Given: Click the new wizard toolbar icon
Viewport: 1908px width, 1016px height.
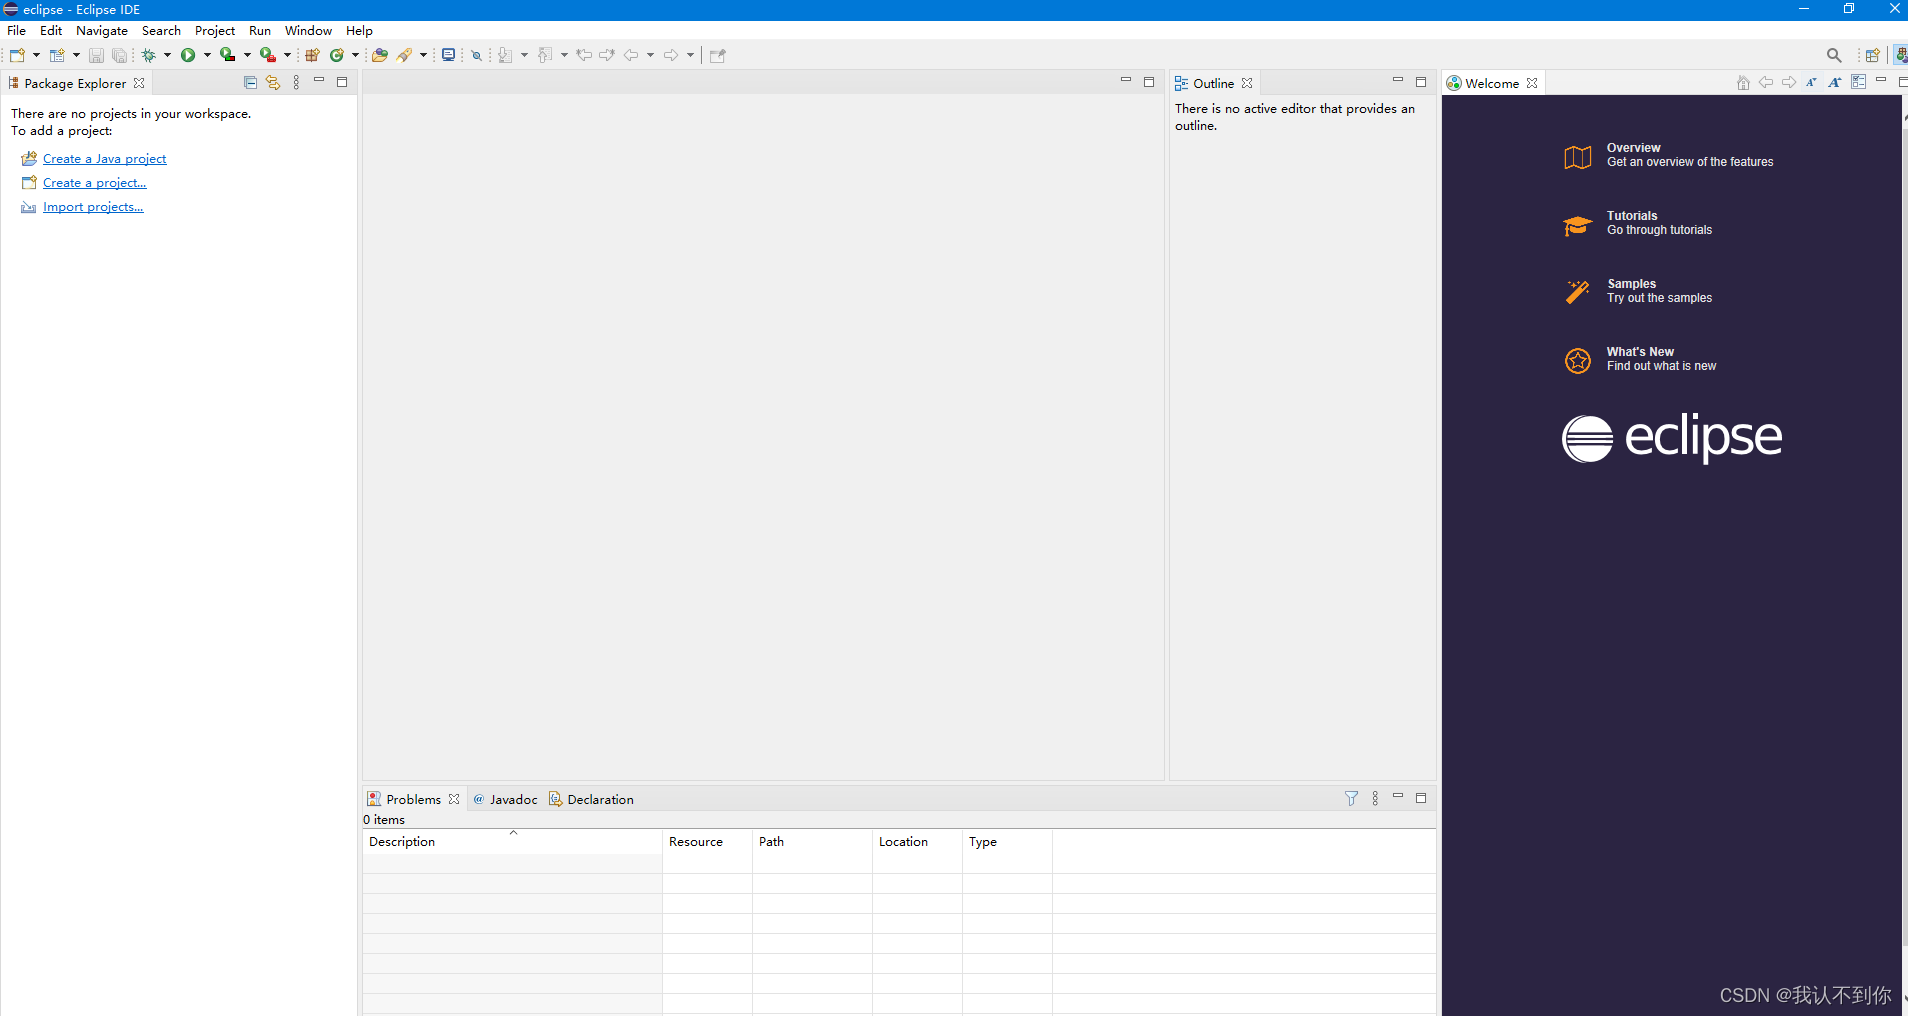Looking at the screenshot, I should point(57,55).
